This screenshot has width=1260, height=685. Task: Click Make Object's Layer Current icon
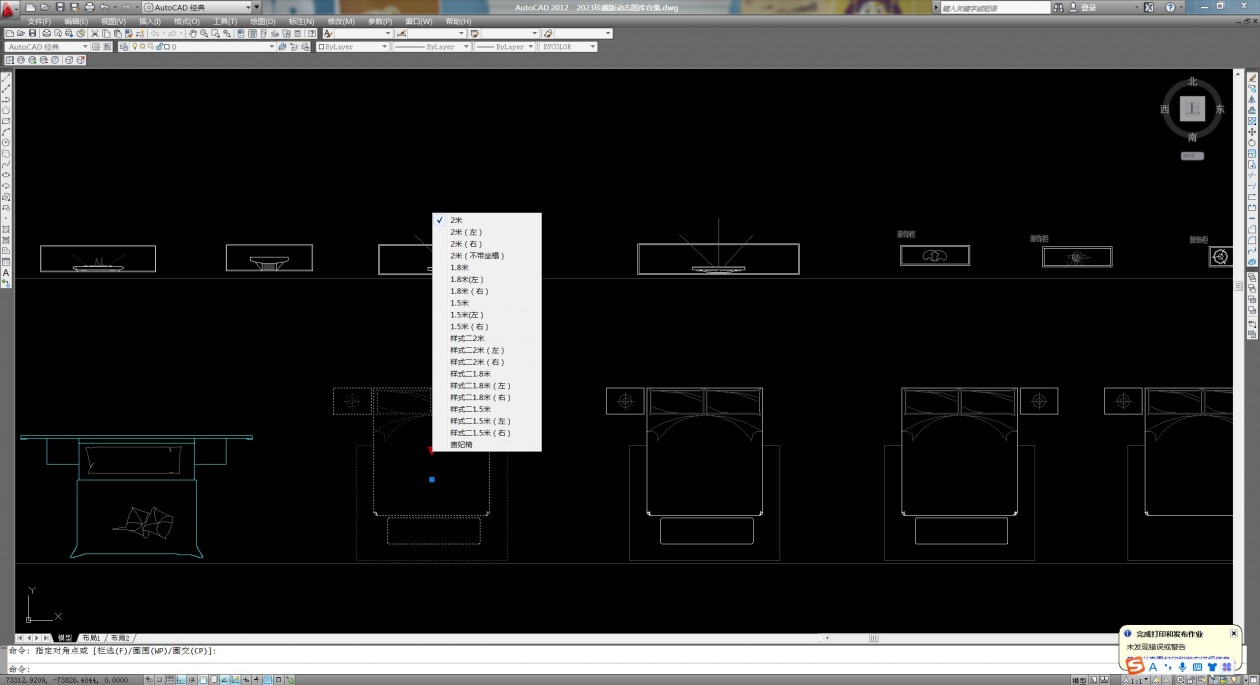click(x=283, y=47)
